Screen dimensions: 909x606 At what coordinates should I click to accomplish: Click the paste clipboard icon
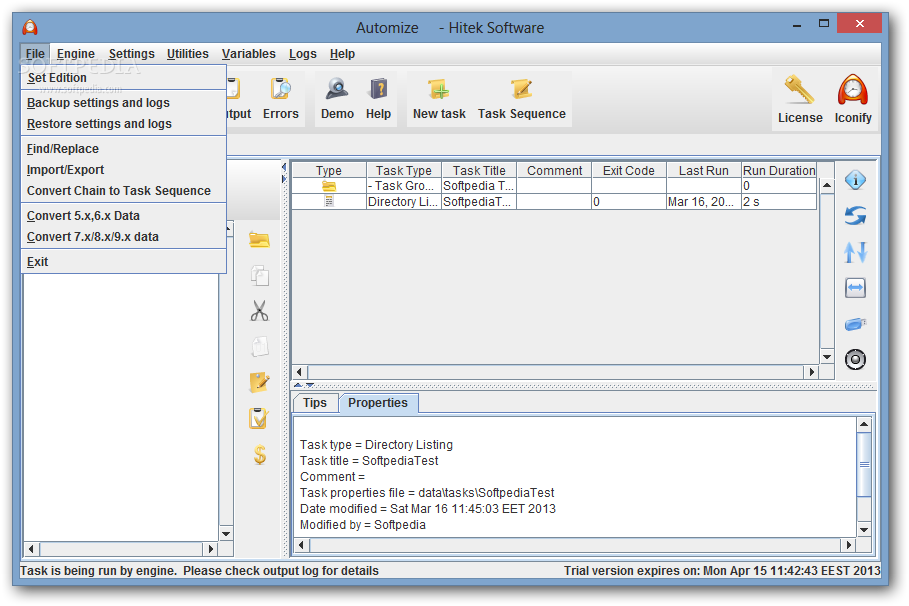click(x=259, y=347)
